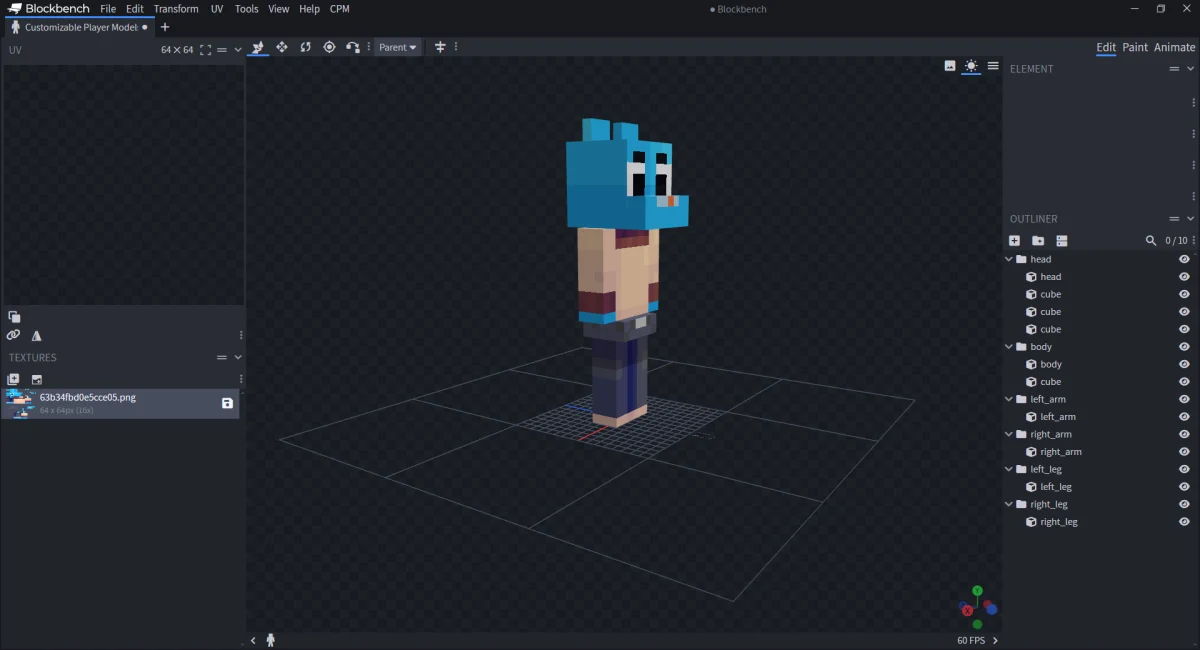
Task: Select texture 63b34fbd0e5cce05.png in list
Action: 120,403
